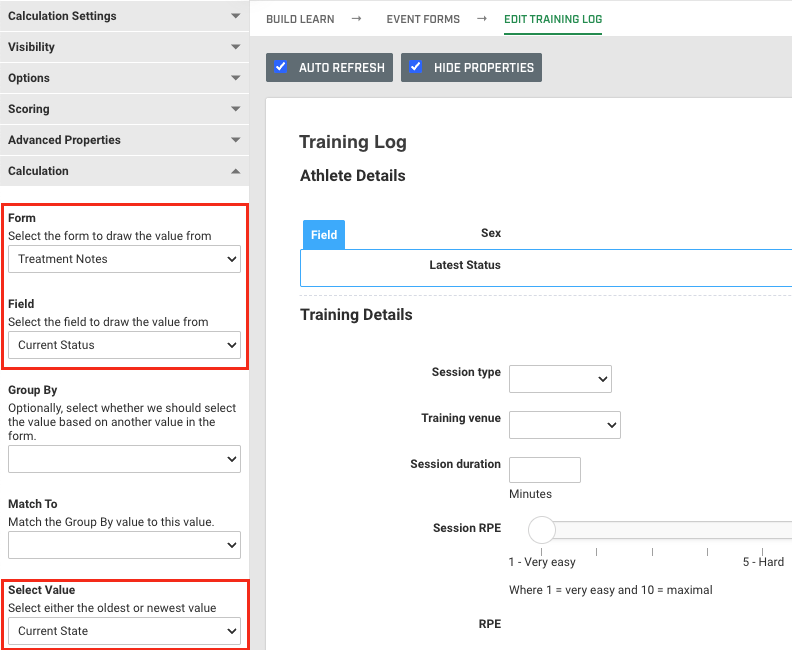792x650 pixels.
Task: Open the Session type dropdown
Action: click(560, 379)
